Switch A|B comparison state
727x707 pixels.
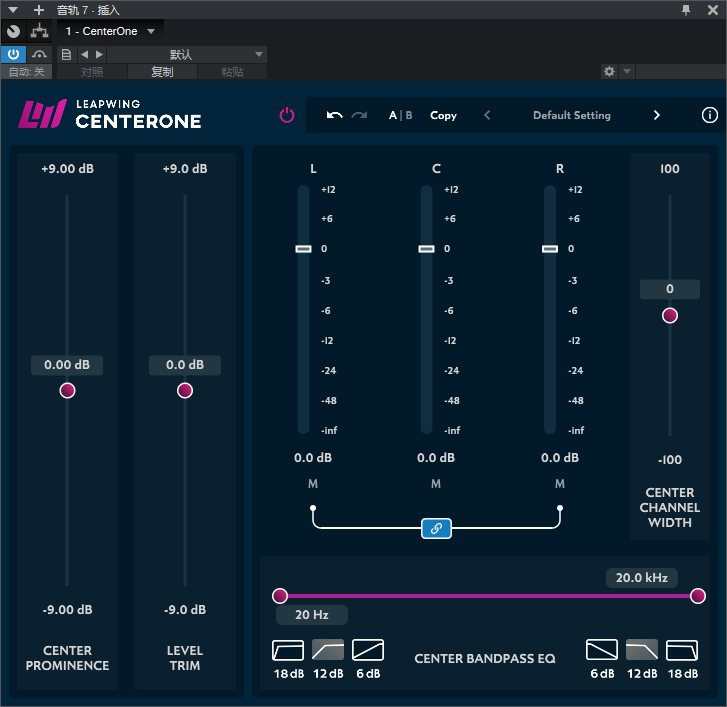coord(401,115)
